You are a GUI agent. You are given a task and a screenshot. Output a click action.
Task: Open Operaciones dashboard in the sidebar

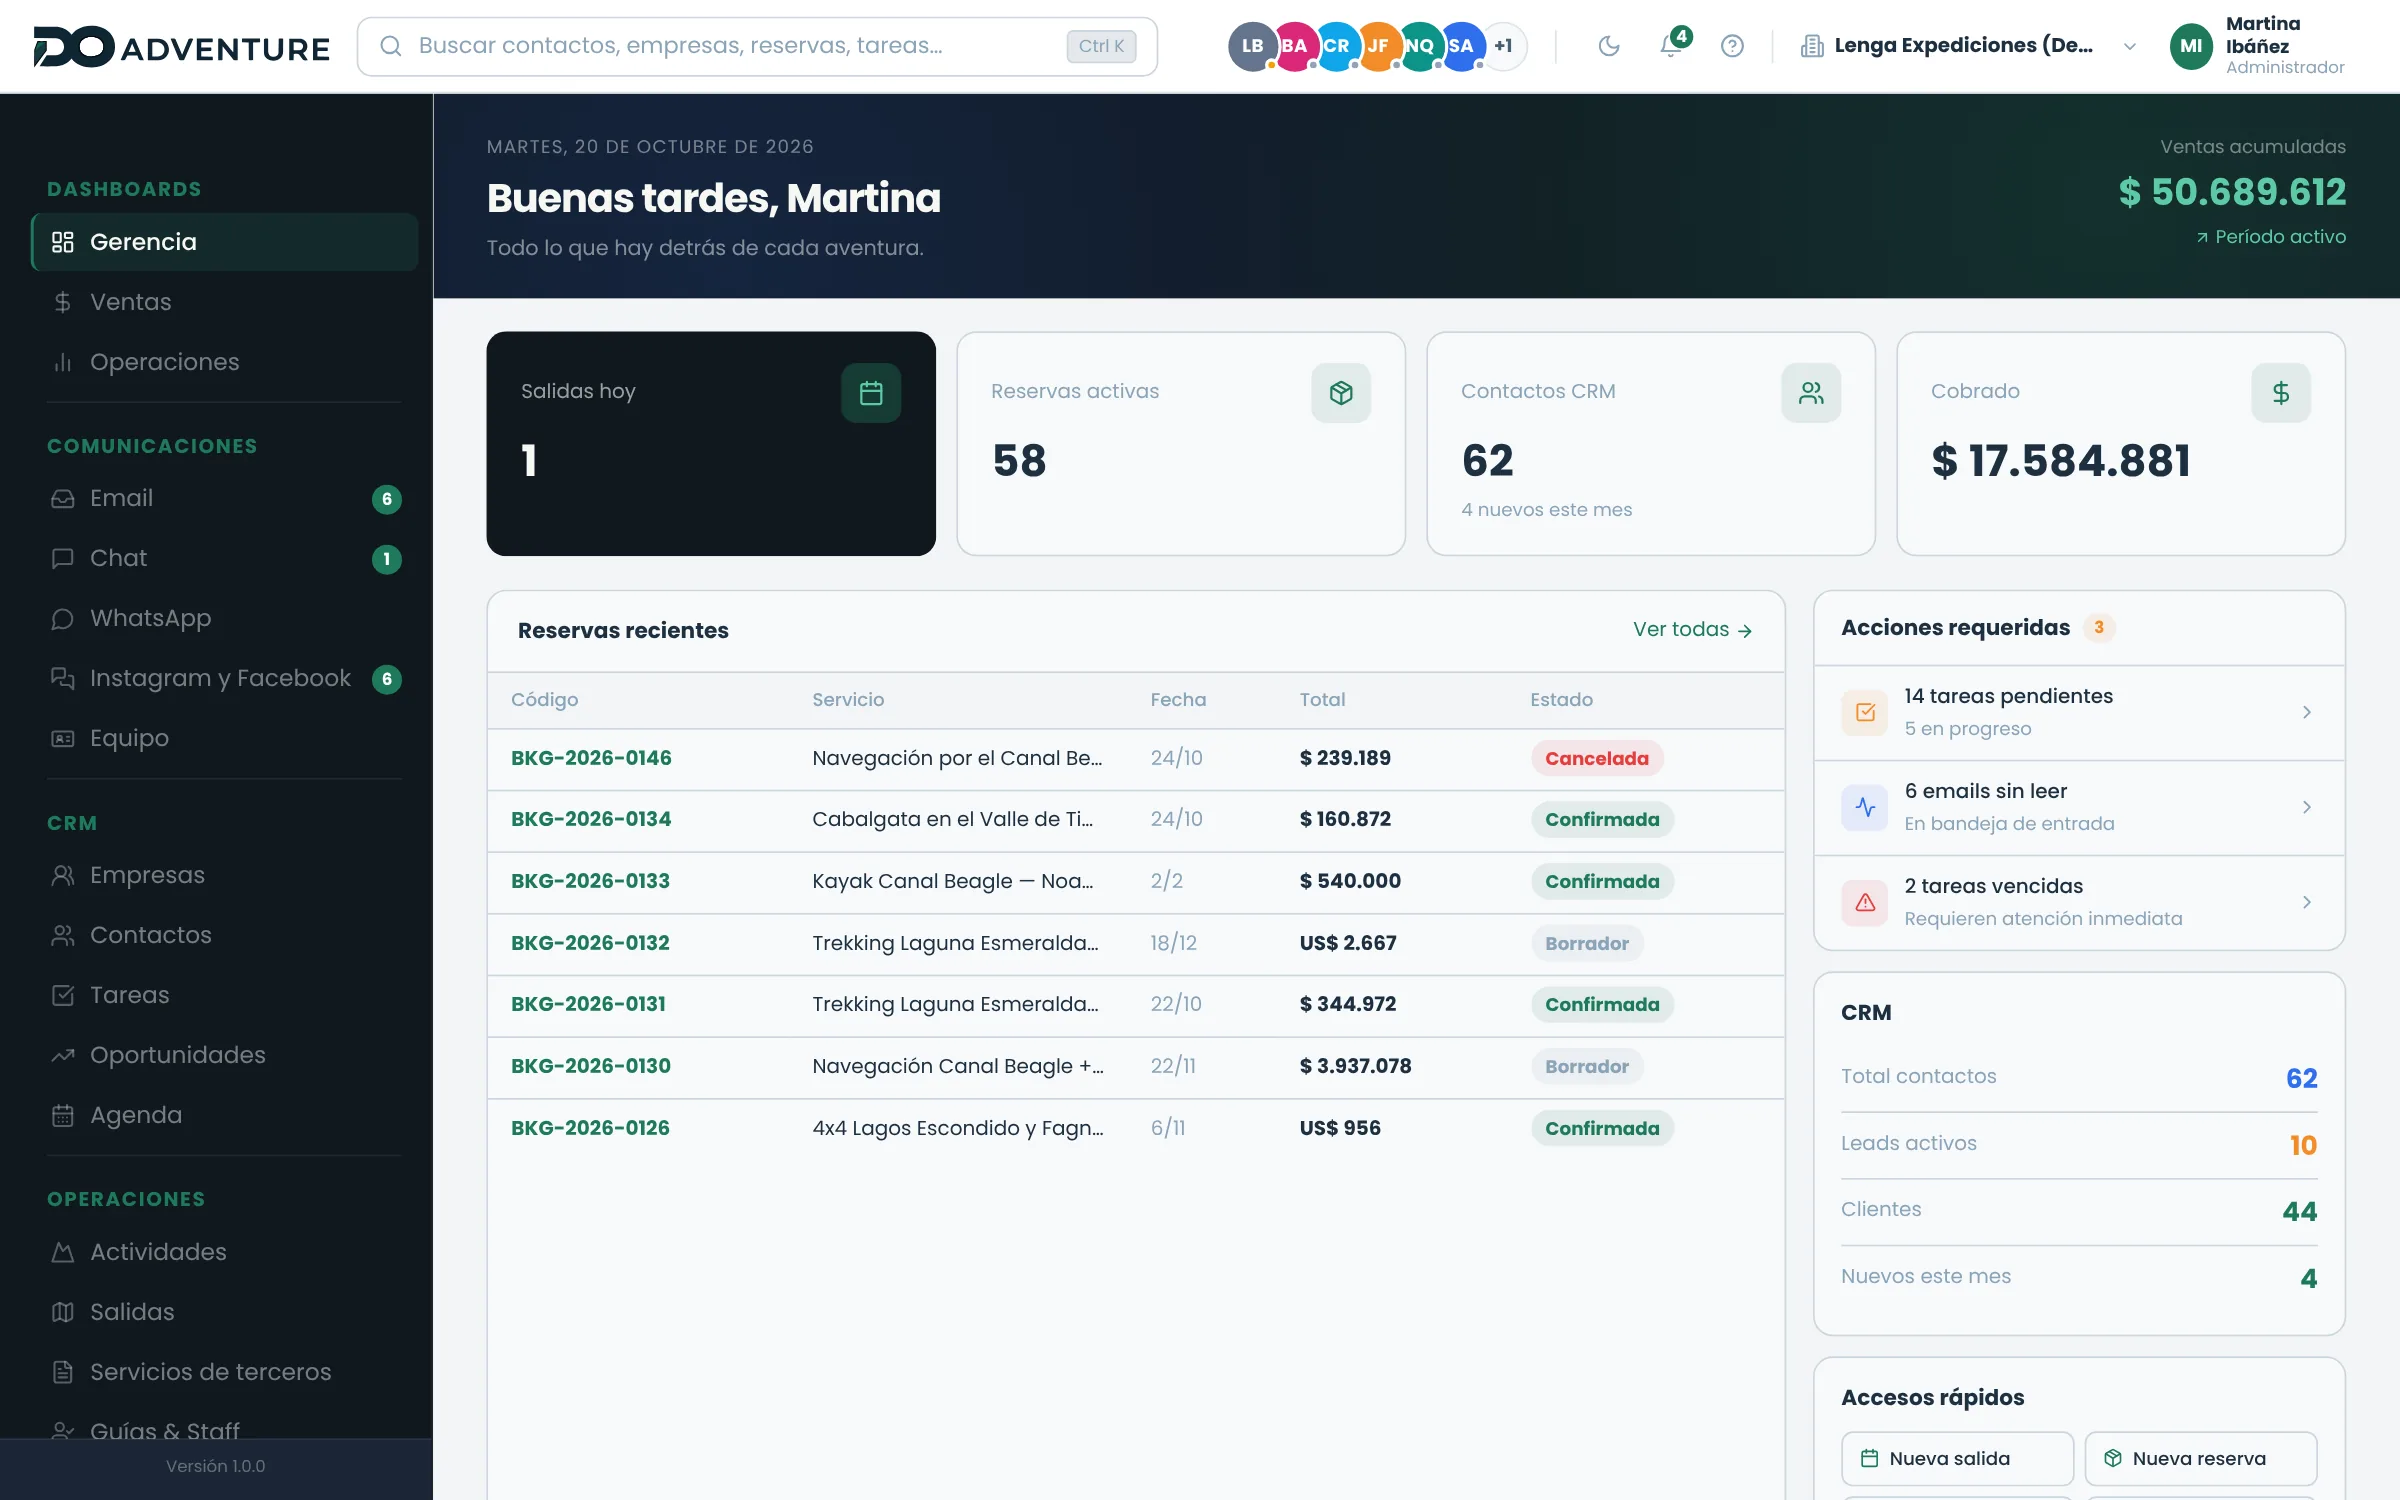[x=224, y=362]
